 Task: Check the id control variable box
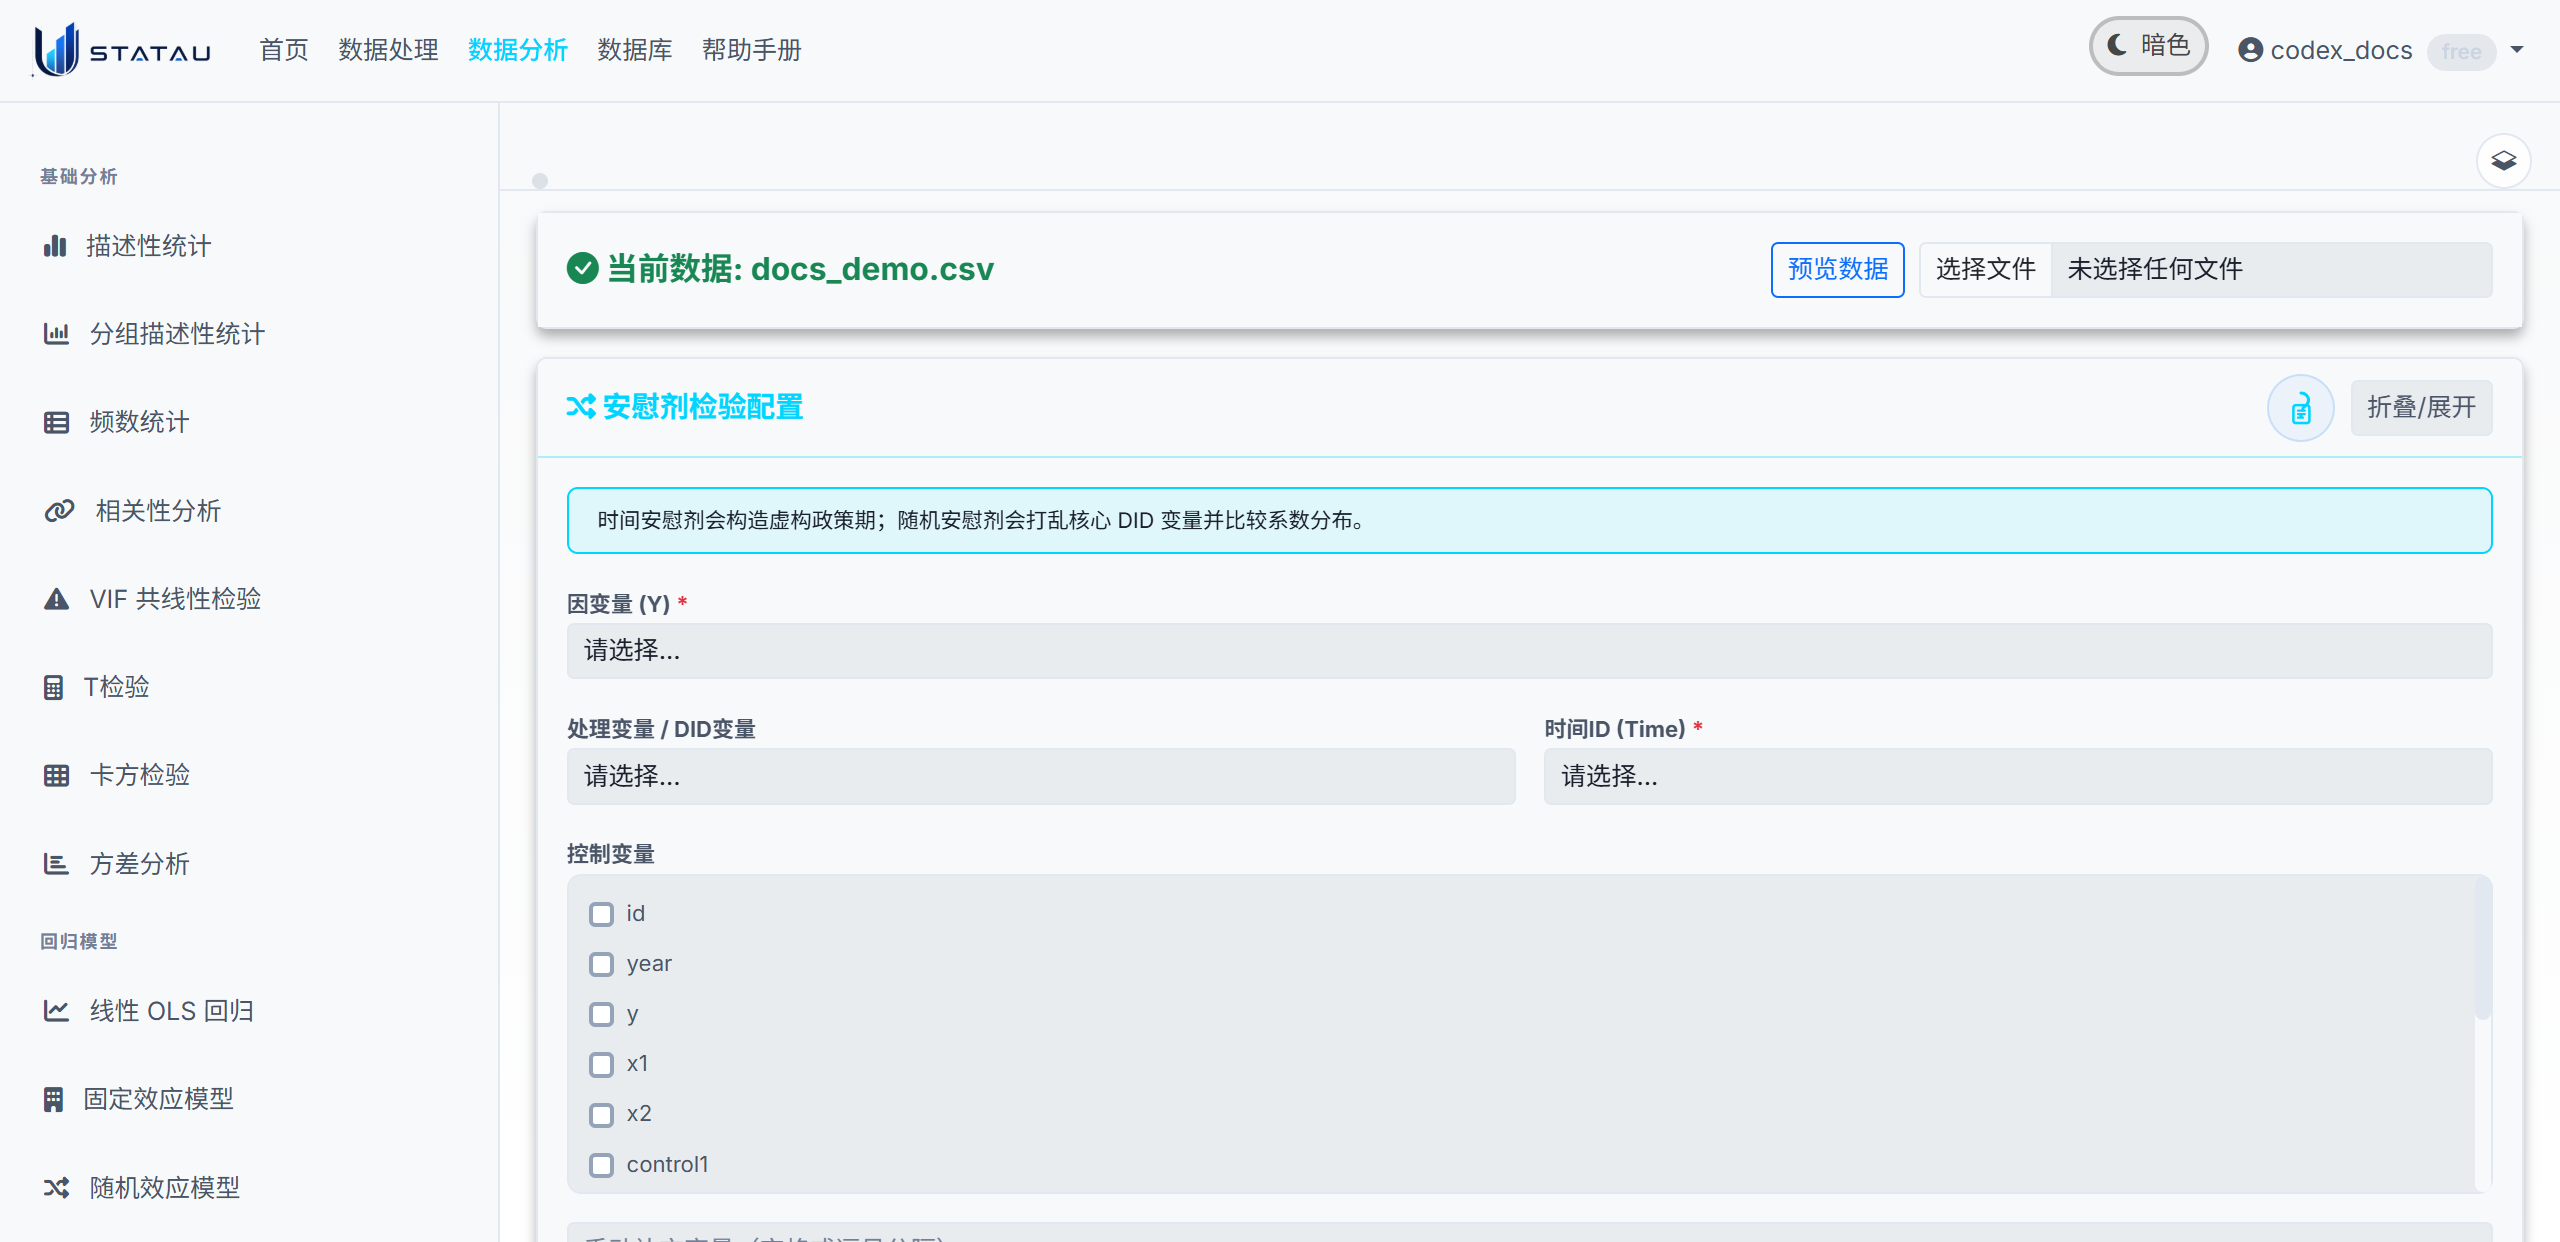pyautogui.click(x=601, y=914)
